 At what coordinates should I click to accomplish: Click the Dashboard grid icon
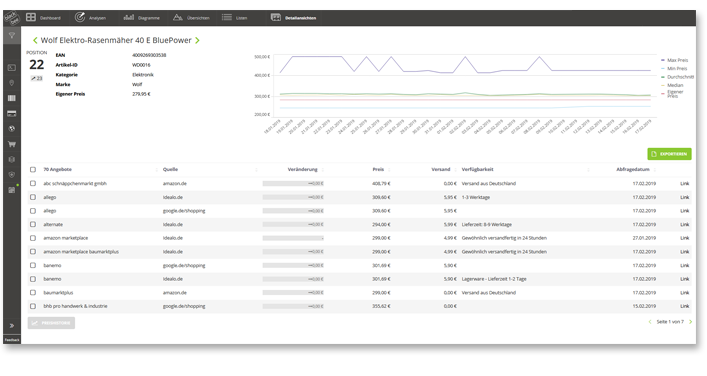pos(31,17)
